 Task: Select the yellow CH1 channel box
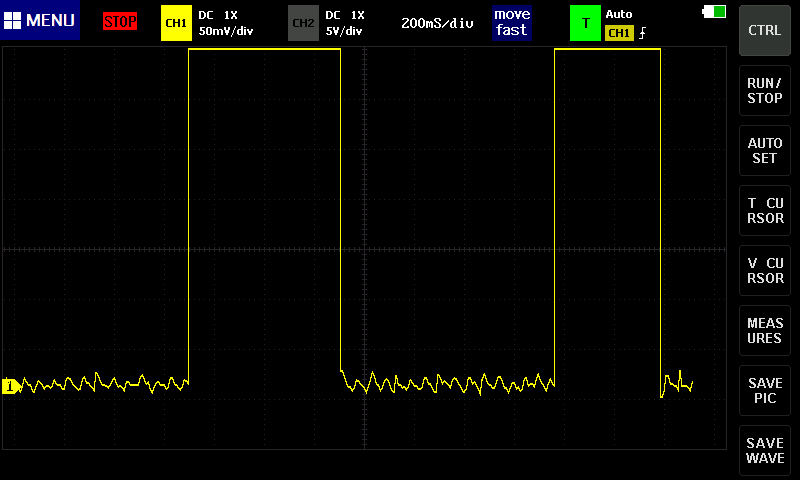click(176, 23)
